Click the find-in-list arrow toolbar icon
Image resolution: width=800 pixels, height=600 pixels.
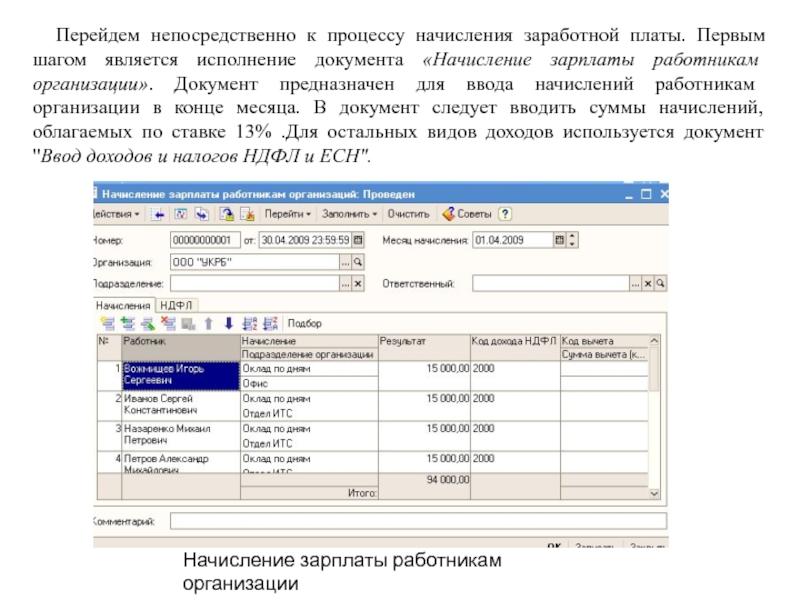coord(159,214)
